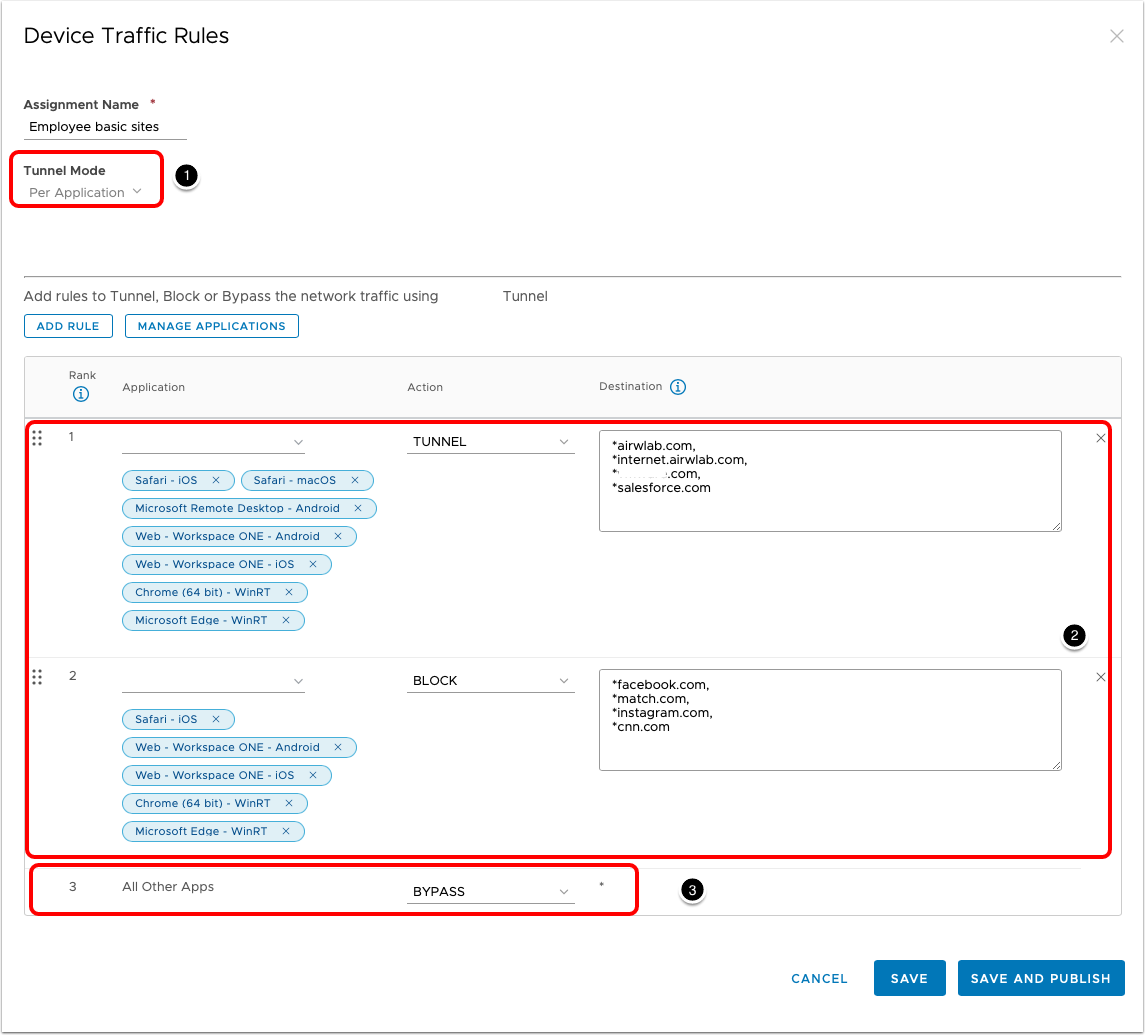
Task: Remove Safari - macOS tag from rule 1
Action: coord(354,480)
